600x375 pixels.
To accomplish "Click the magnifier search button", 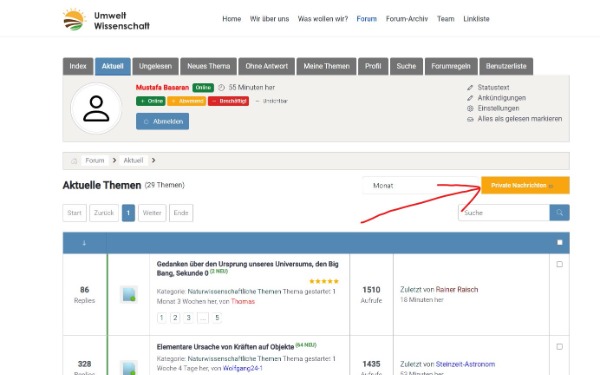I will tap(559, 213).
